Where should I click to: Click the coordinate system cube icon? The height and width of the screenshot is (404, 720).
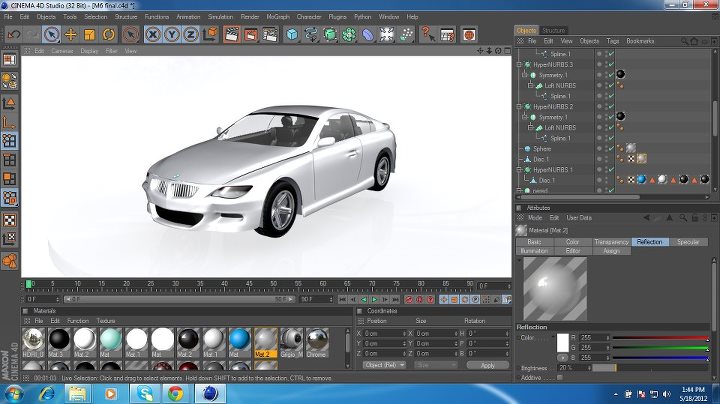pyautogui.click(x=210, y=34)
